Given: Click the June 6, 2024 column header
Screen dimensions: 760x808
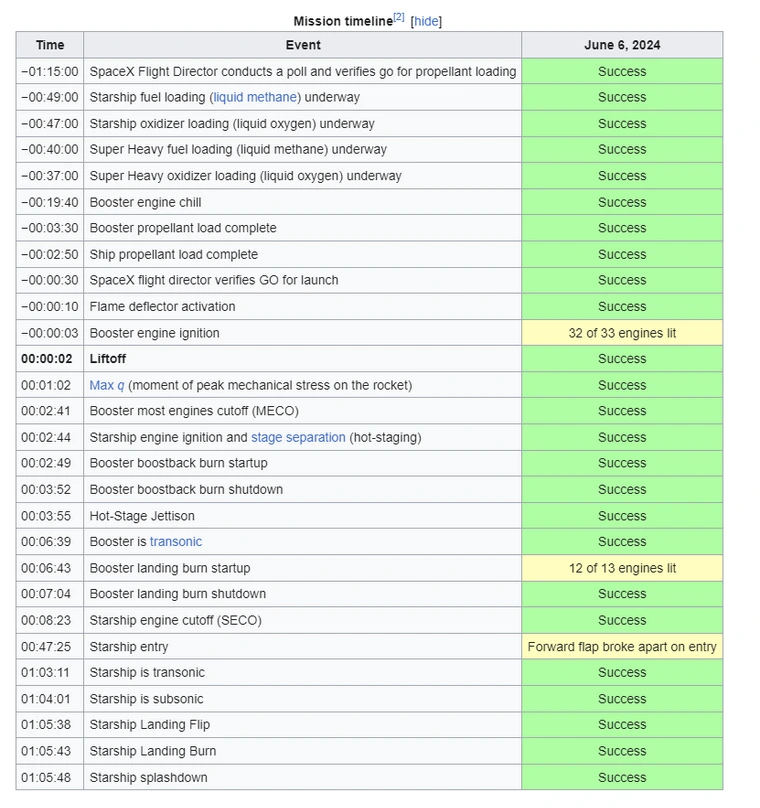Looking at the screenshot, I should point(622,45).
